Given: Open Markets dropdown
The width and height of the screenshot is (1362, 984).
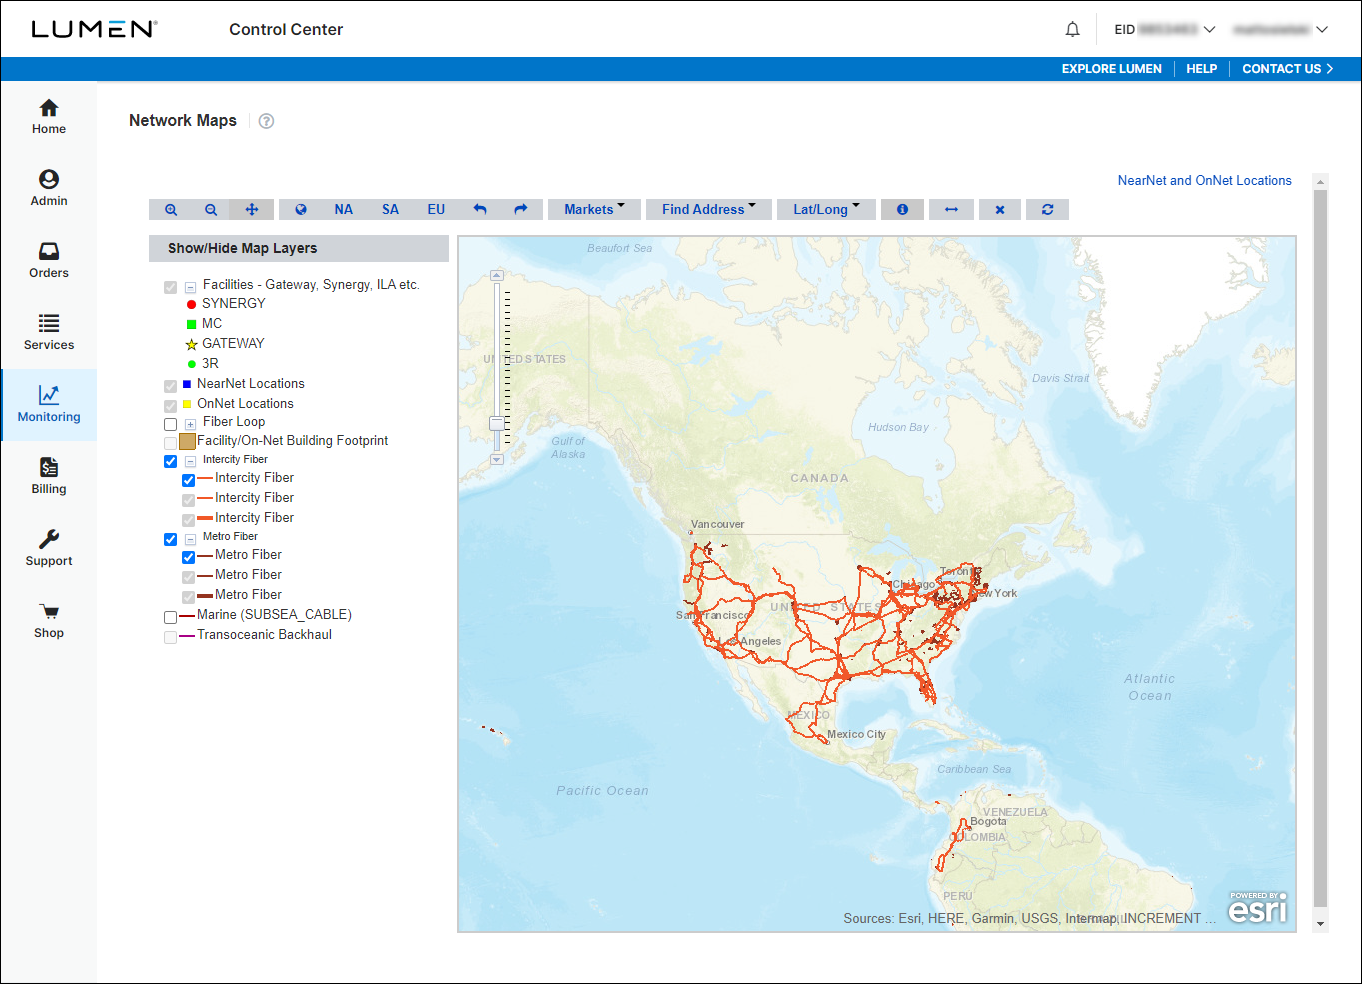Looking at the screenshot, I should (594, 210).
